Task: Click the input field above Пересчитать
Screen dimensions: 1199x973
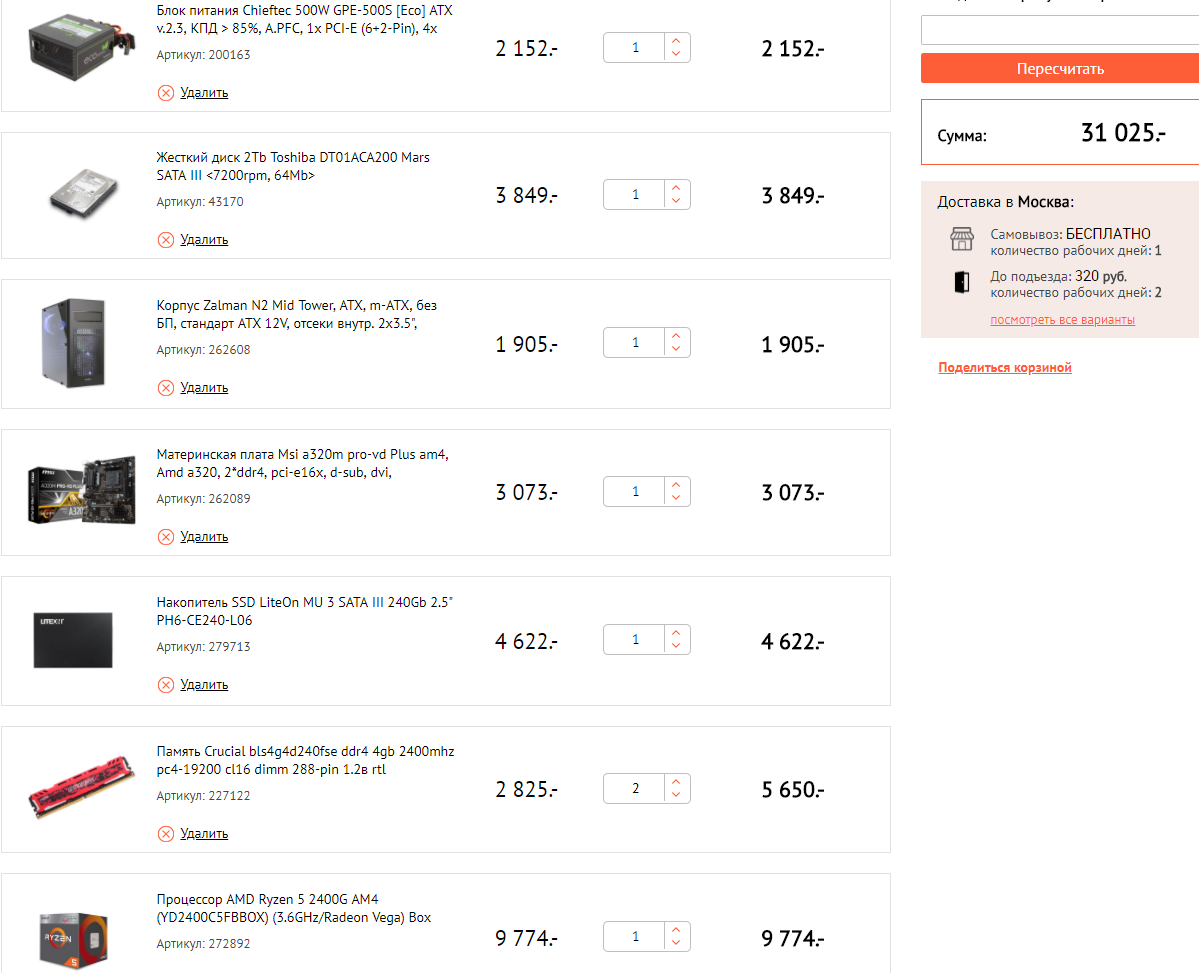Action: (1059, 30)
